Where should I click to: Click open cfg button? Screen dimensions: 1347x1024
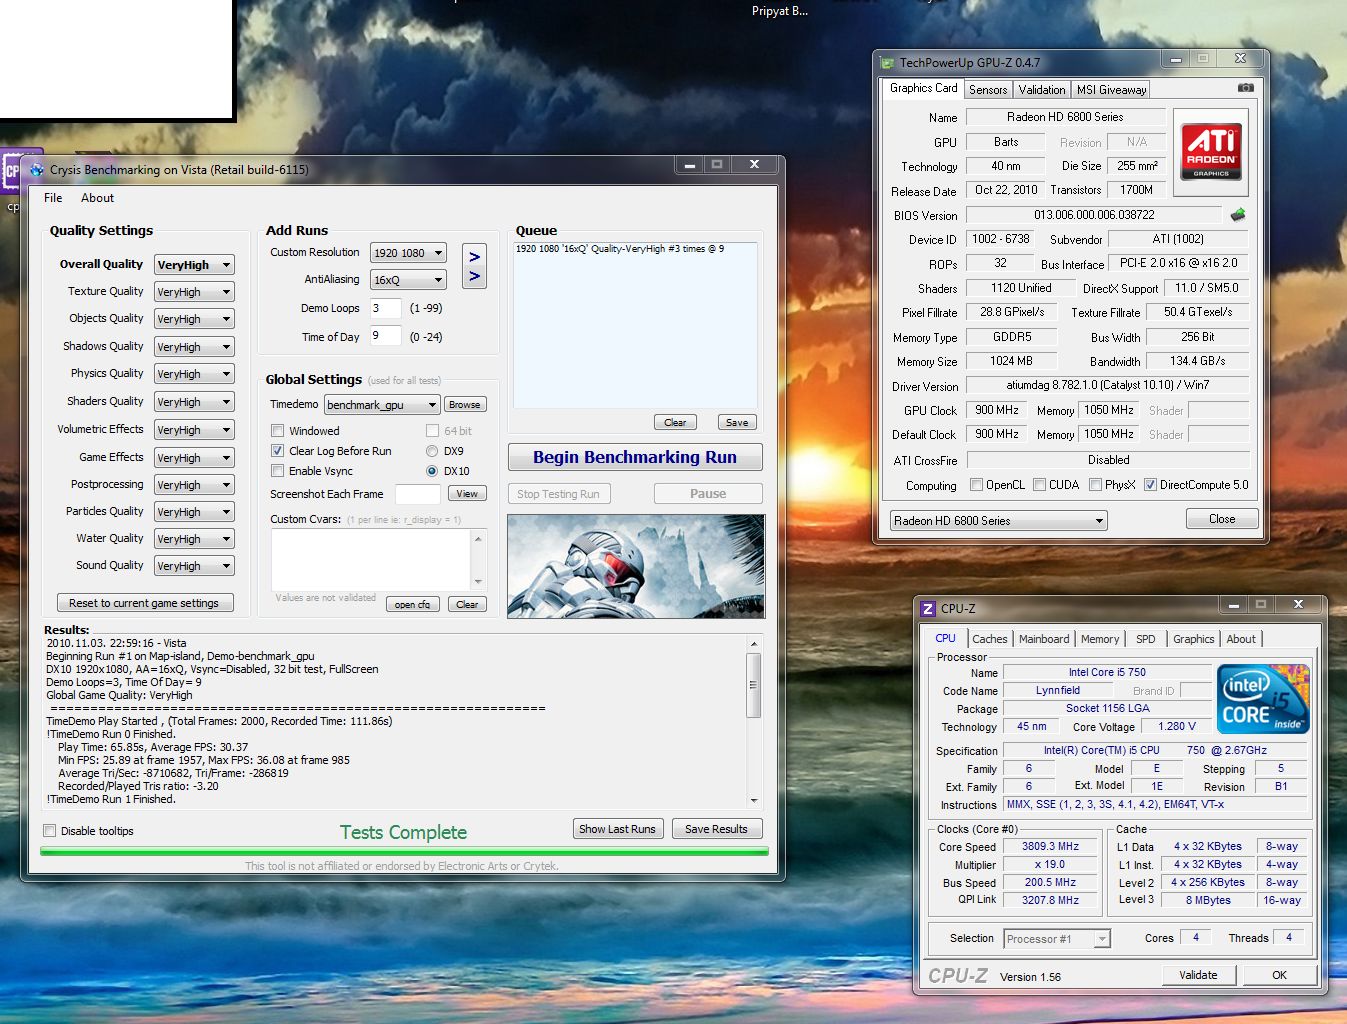(412, 604)
